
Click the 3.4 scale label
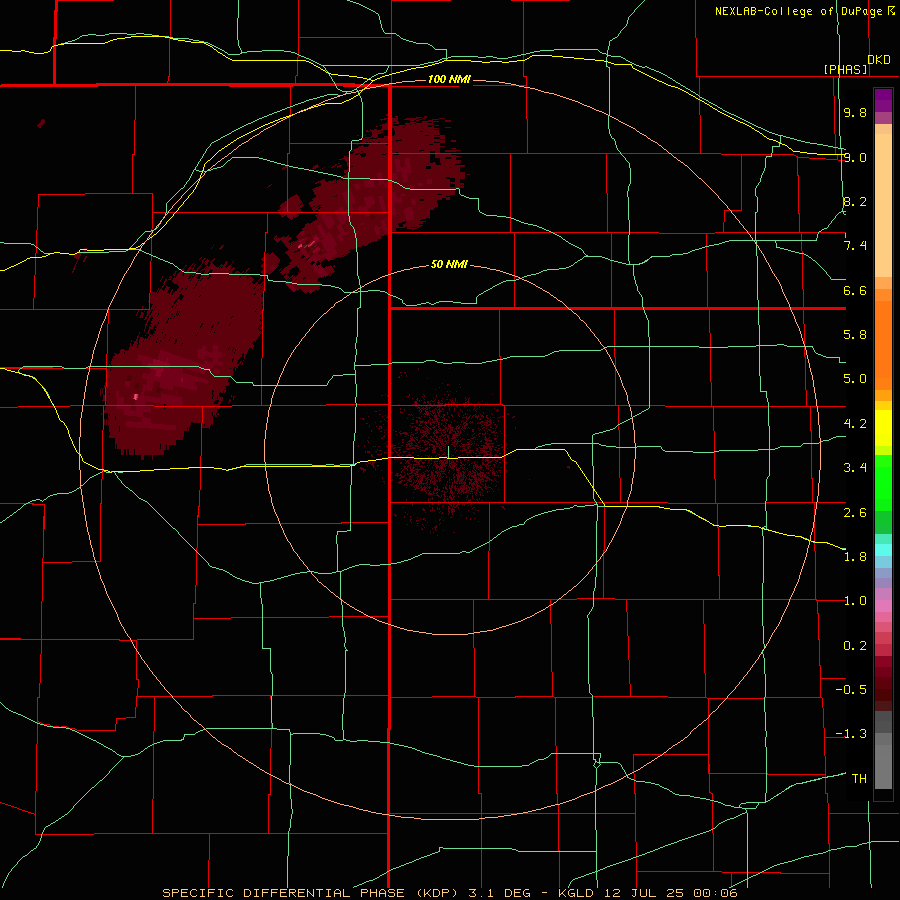(x=855, y=468)
